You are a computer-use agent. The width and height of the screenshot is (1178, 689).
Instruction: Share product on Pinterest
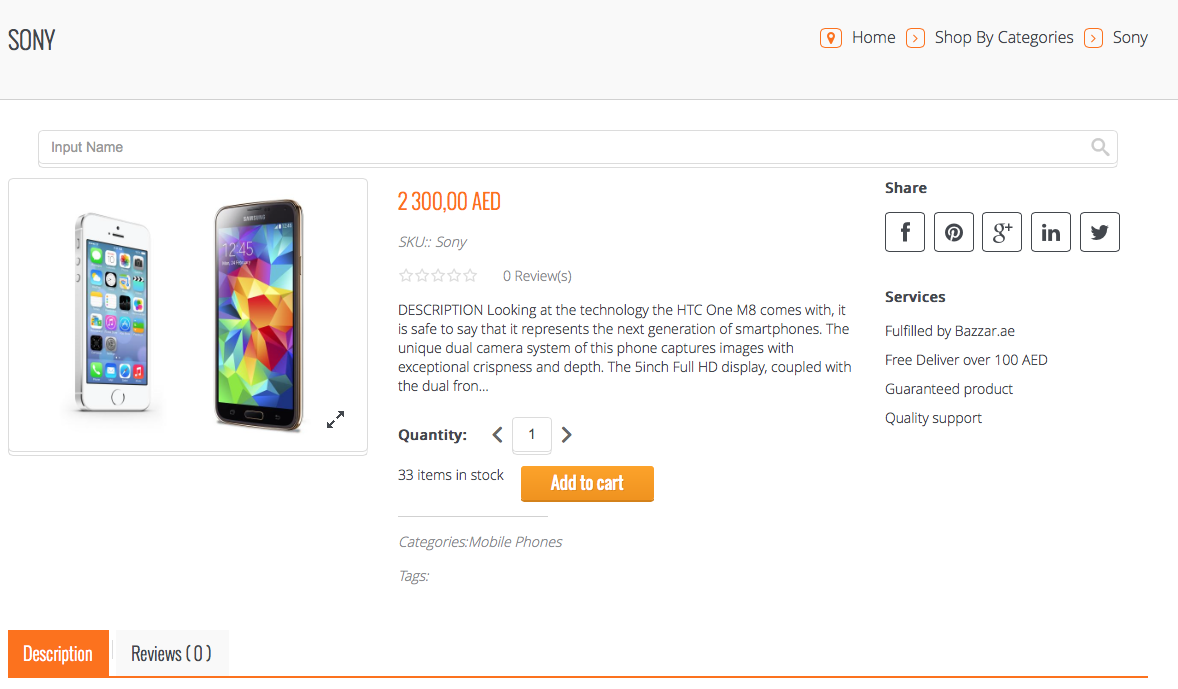click(954, 232)
